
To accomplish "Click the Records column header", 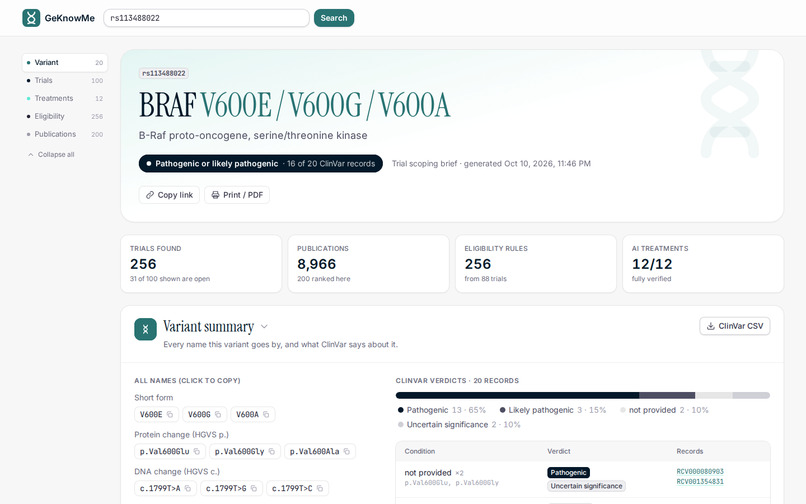I will 689,452.
